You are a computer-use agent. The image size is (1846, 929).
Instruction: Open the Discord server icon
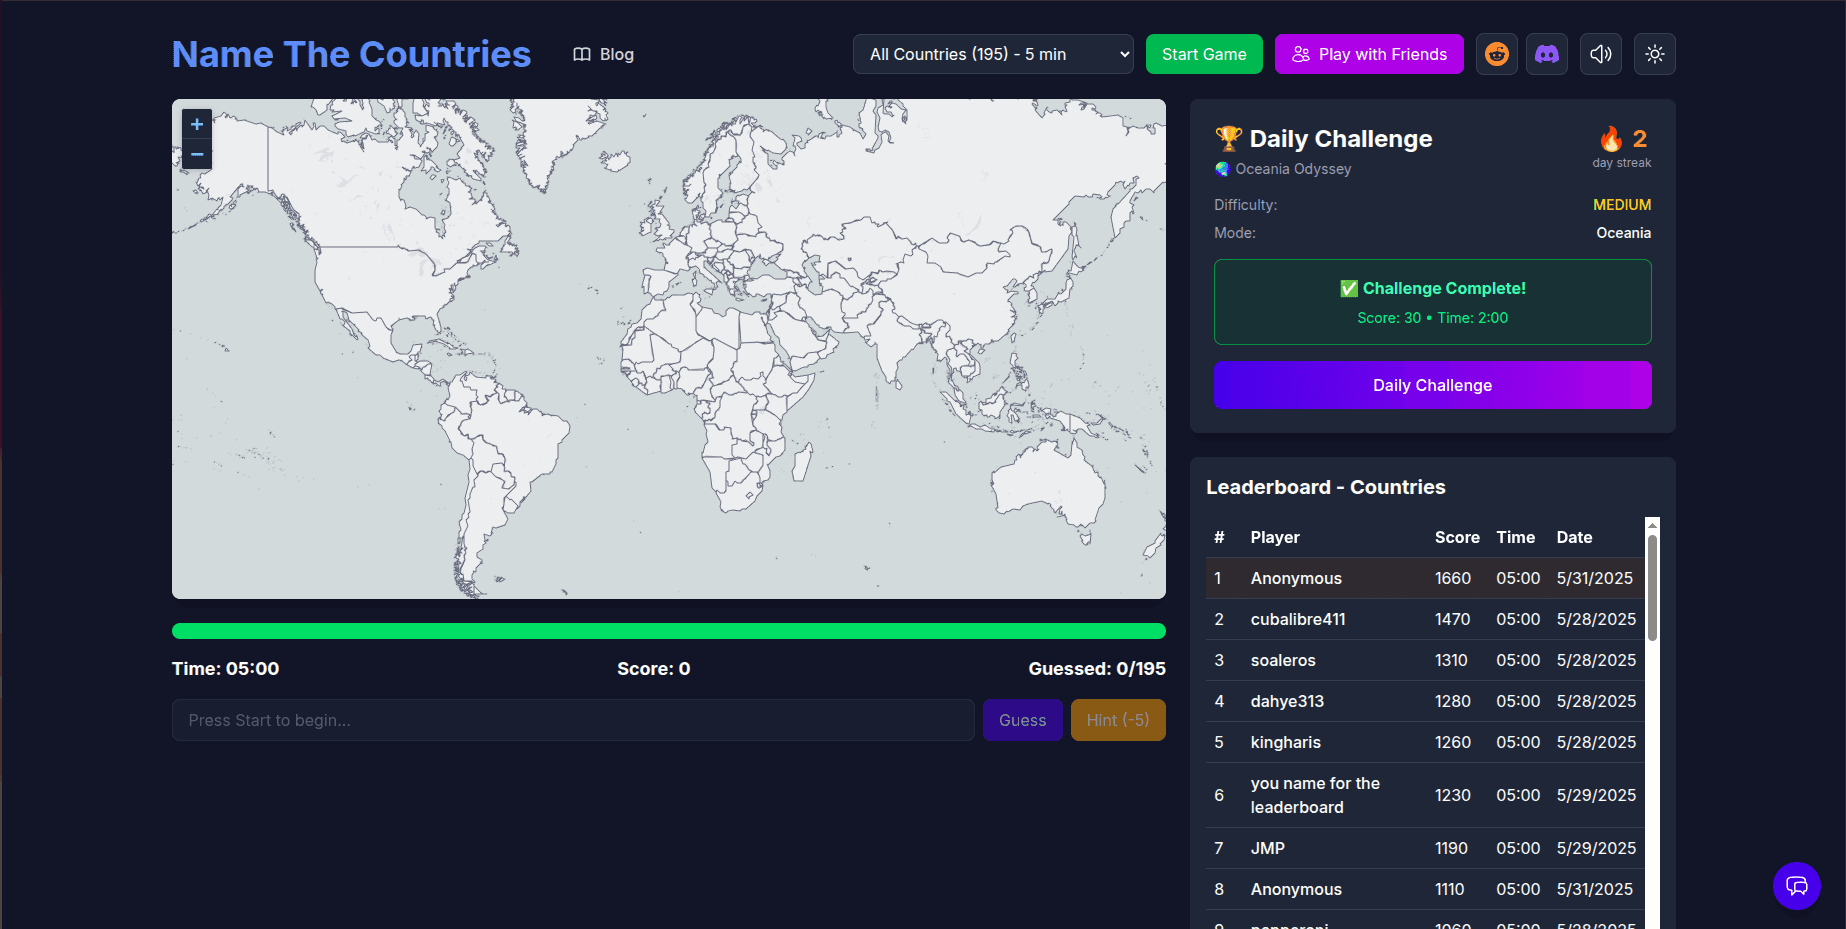(1546, 54)
